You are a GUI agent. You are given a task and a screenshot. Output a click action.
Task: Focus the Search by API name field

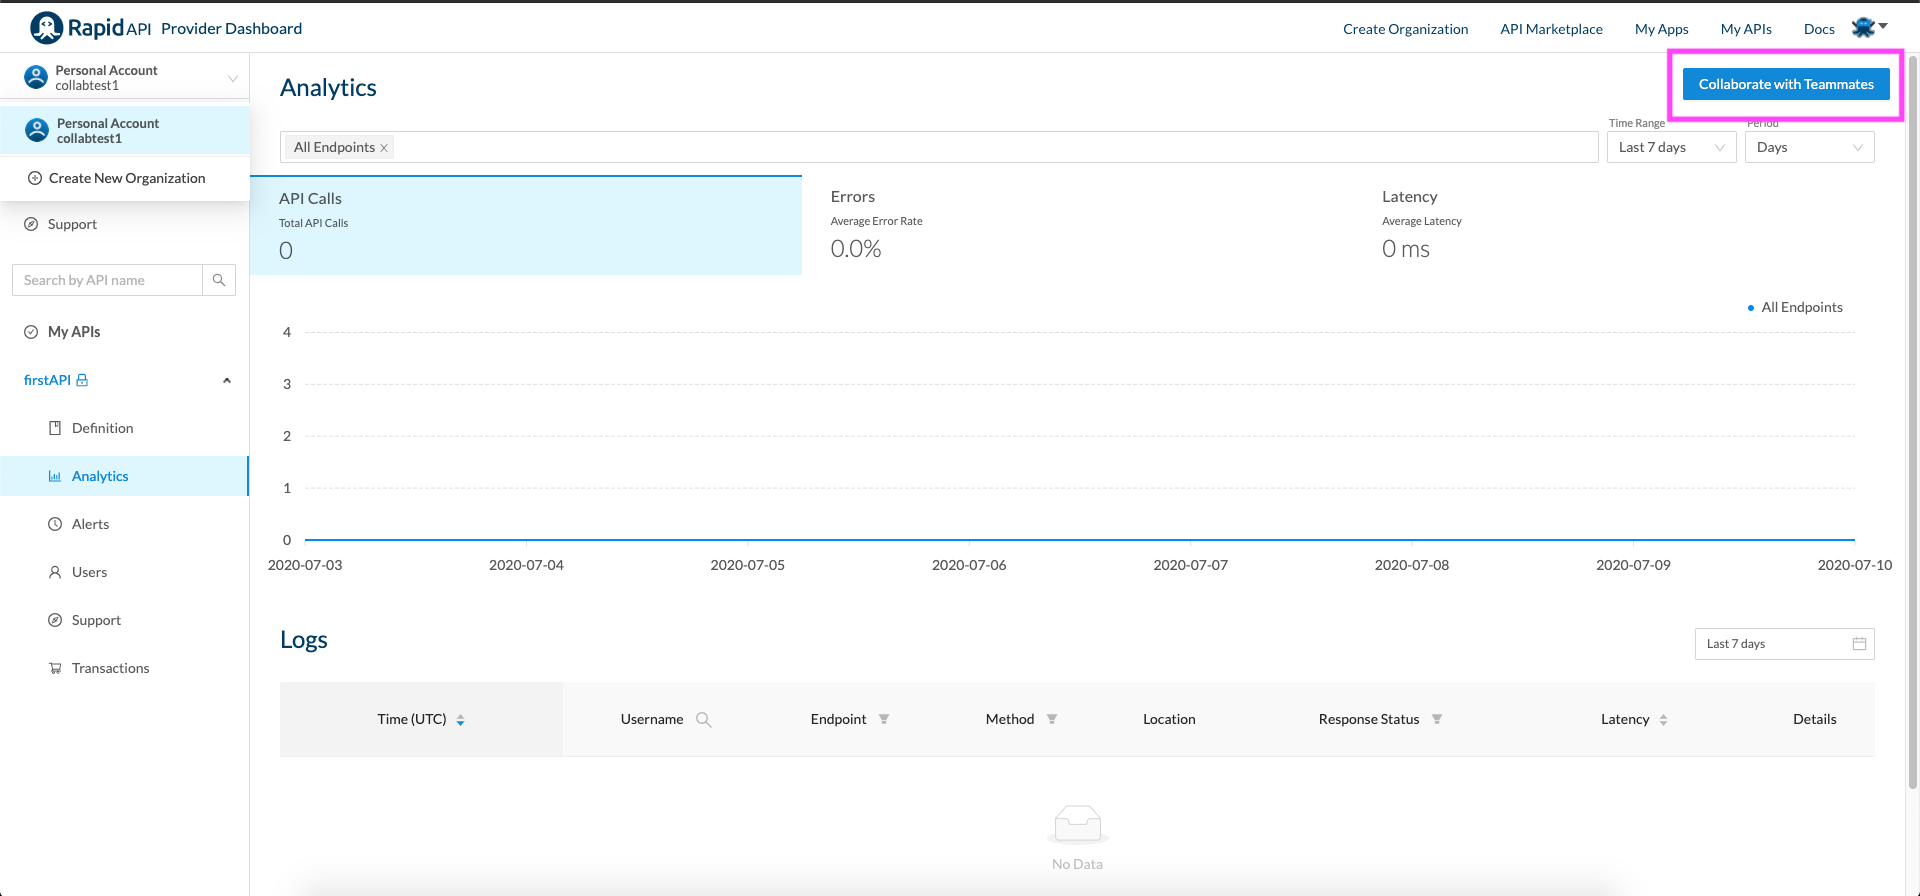coord(107,280)
